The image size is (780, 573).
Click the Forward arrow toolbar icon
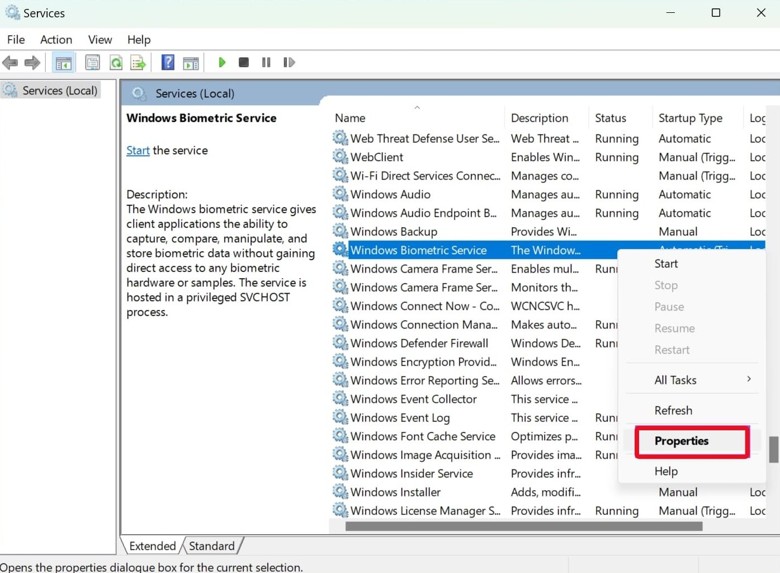pos(32,63)
